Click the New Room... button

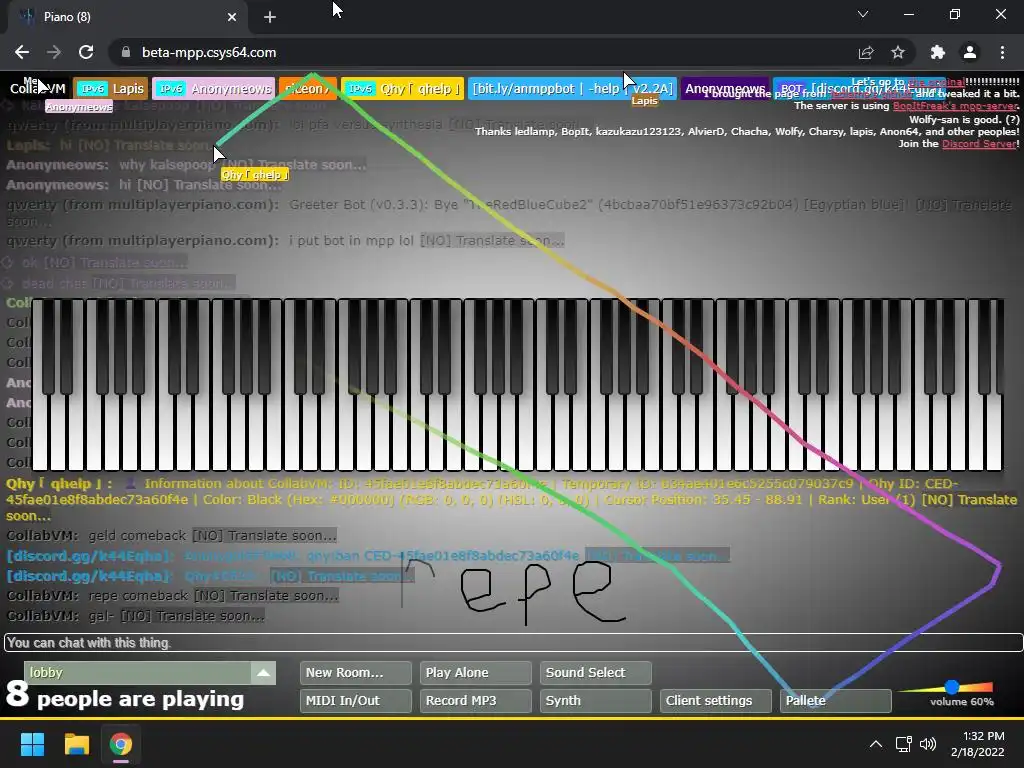click(x=355, y=673)
